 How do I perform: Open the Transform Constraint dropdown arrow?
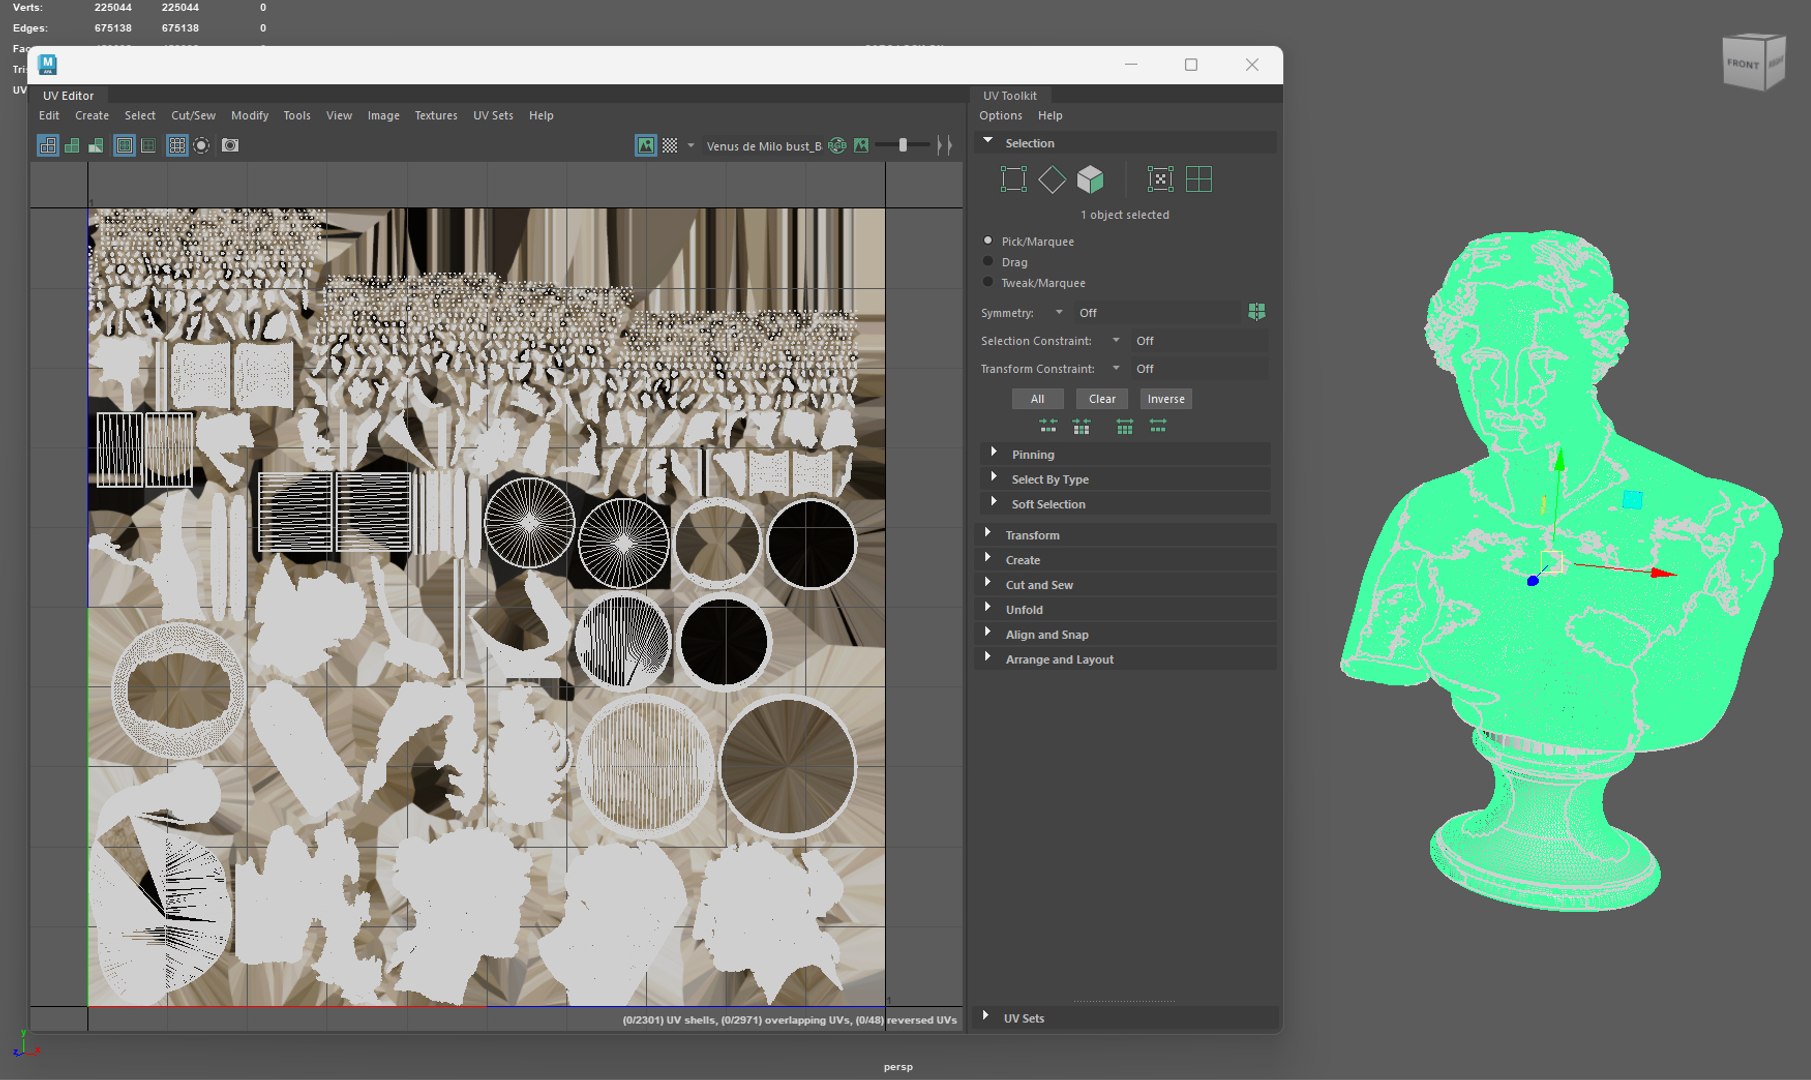click(x=1116, y=369)
